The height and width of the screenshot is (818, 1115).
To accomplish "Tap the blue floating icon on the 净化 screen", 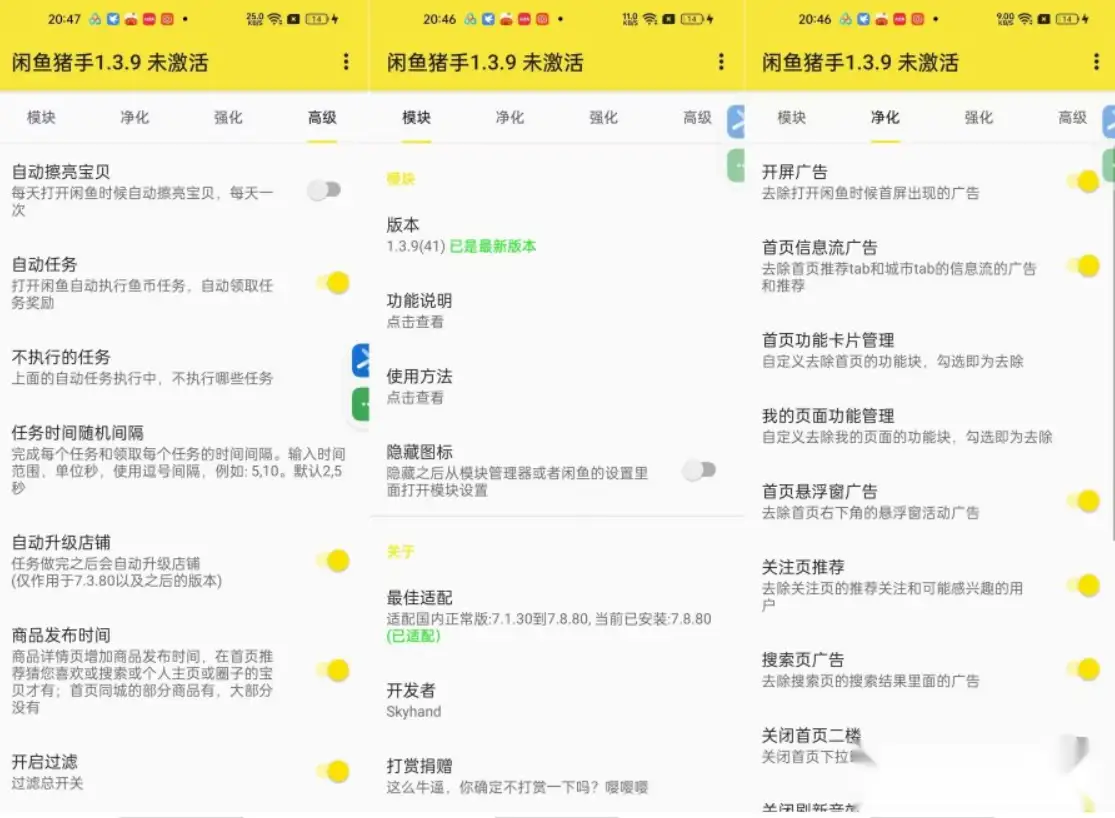I will [x=1108, y=121].
